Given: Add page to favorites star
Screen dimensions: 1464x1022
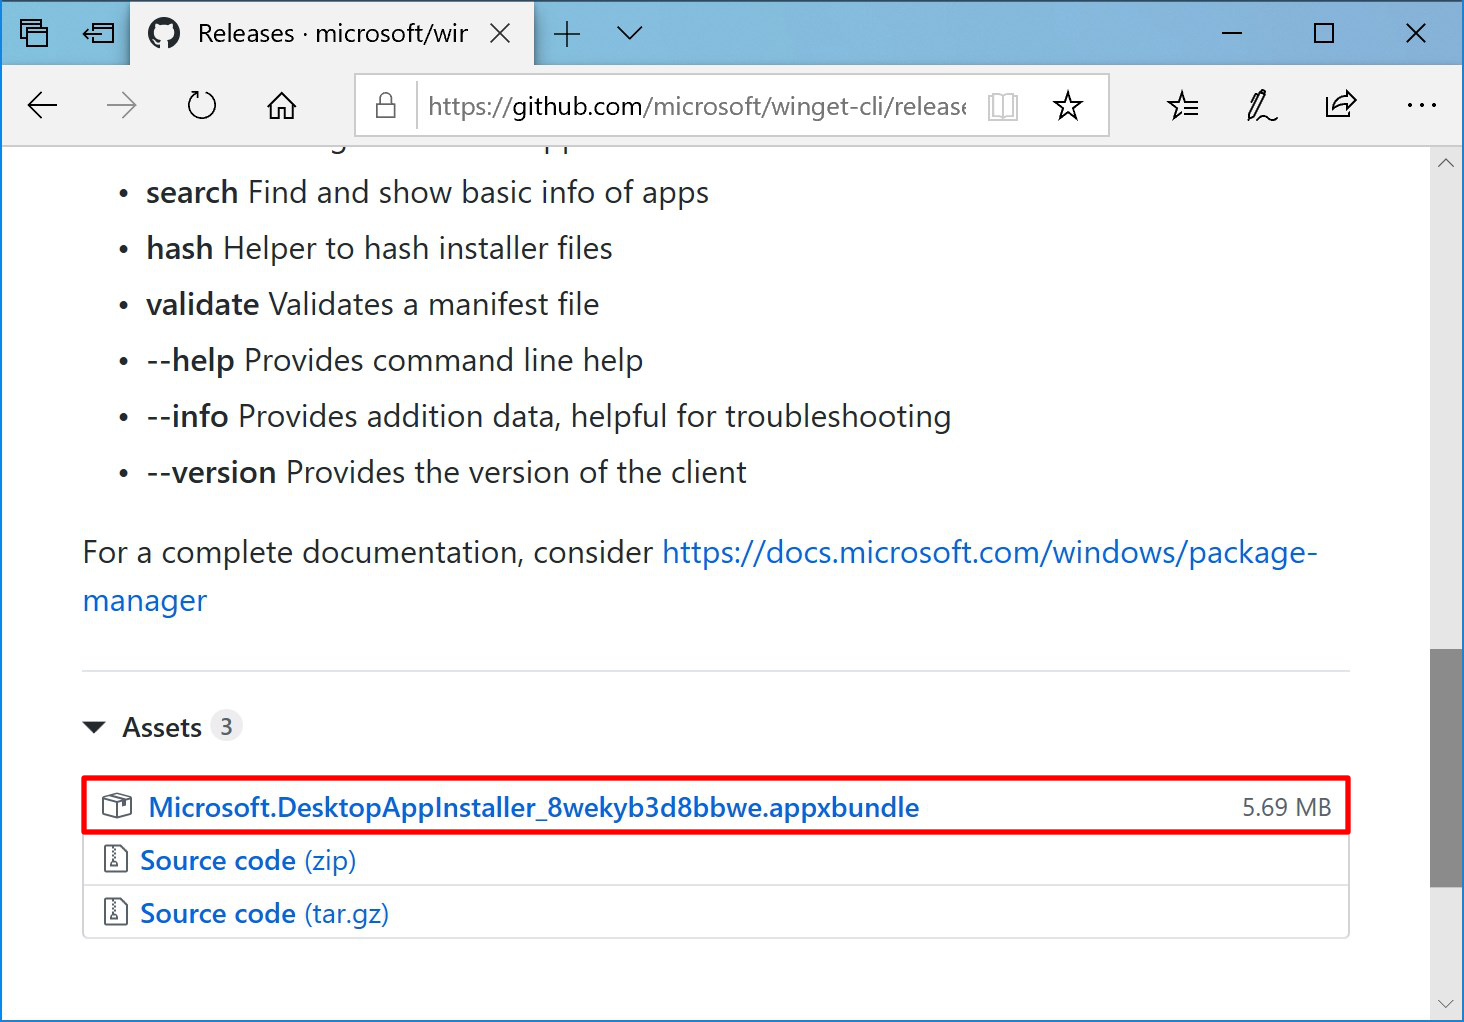Looking at the screenshot, I should coord(1068,105).
